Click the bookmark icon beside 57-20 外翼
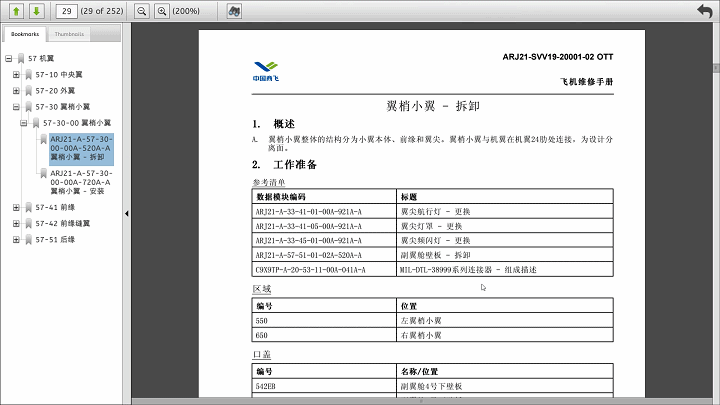The height and width of the screenshot is (405, 720). (28, 90)
